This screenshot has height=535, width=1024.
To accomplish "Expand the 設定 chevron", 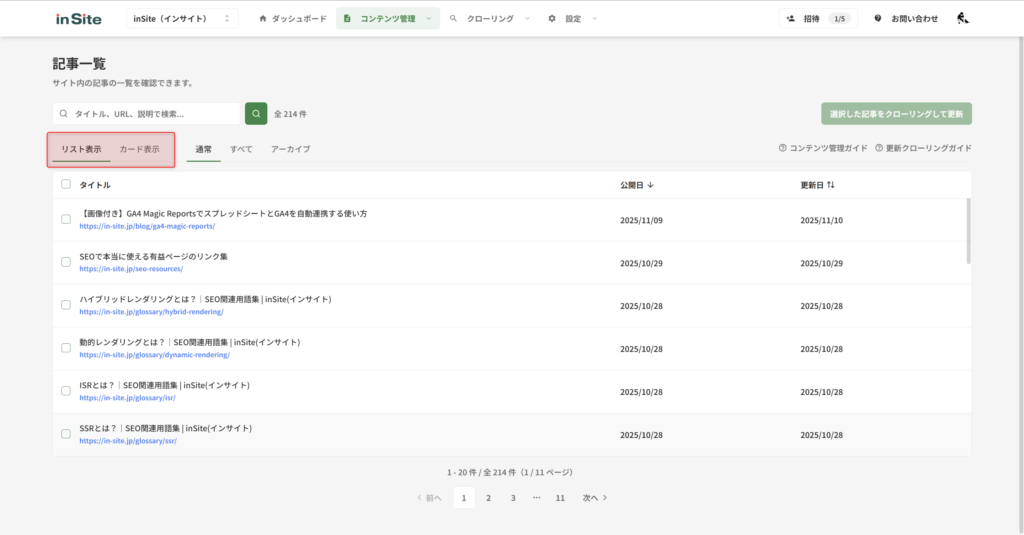I will [594, 18].
